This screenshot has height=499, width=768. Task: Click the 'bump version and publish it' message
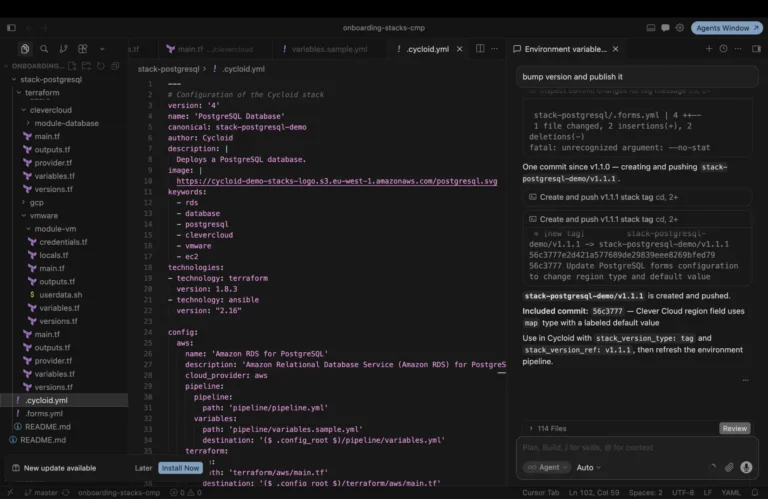[x=637, y=77]
